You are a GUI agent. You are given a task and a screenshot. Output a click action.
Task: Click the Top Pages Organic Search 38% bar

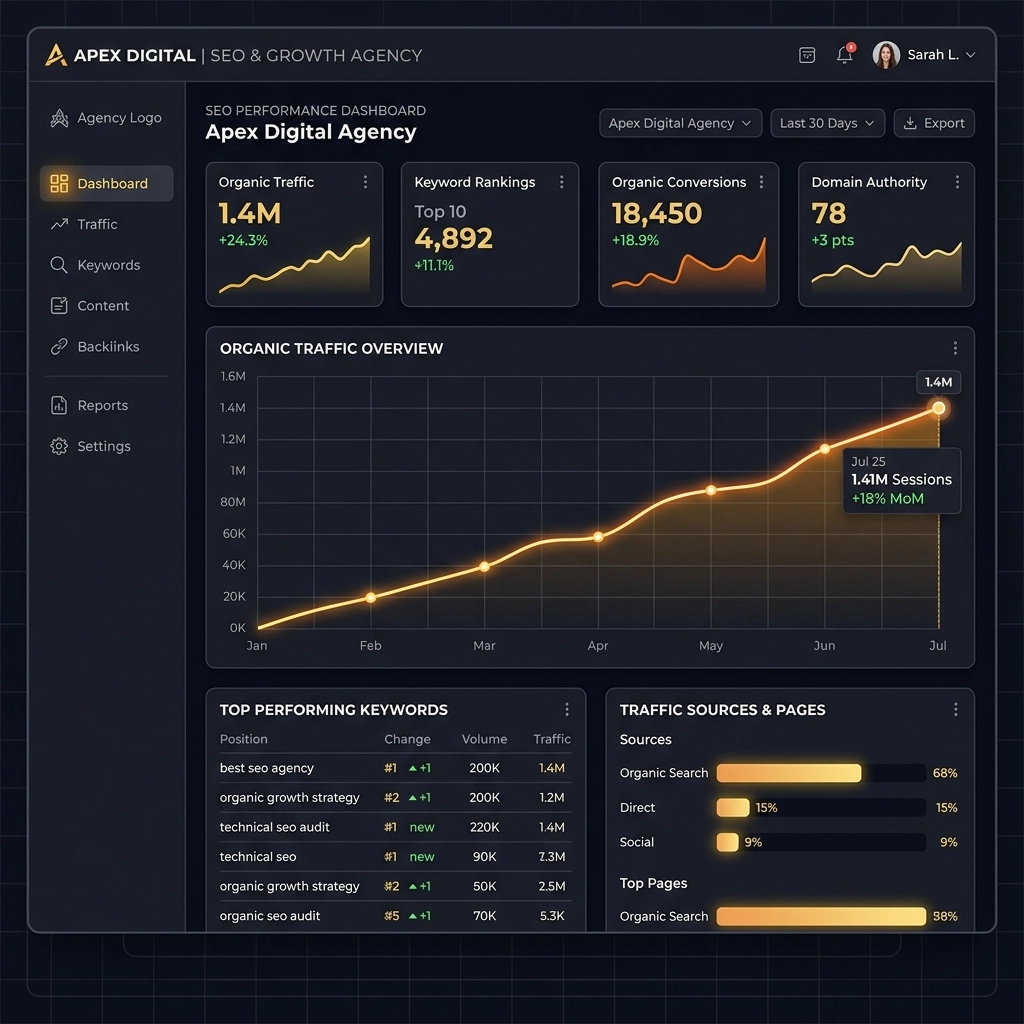click(821, 916)
